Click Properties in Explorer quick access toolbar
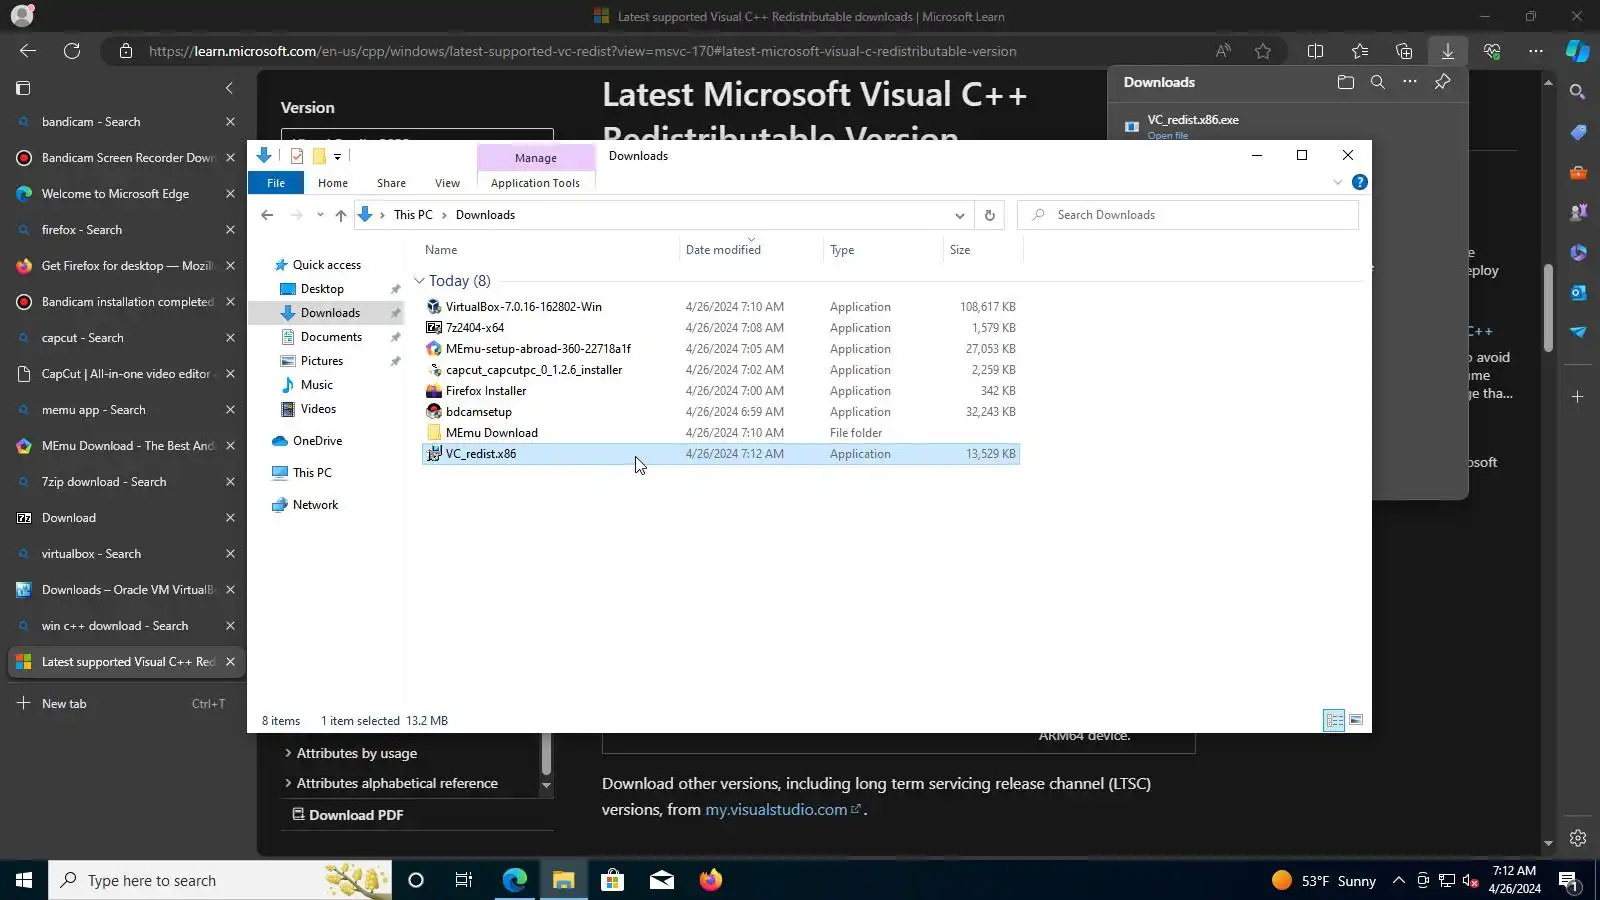This screenshot has height=900, width=1600. 297,156
